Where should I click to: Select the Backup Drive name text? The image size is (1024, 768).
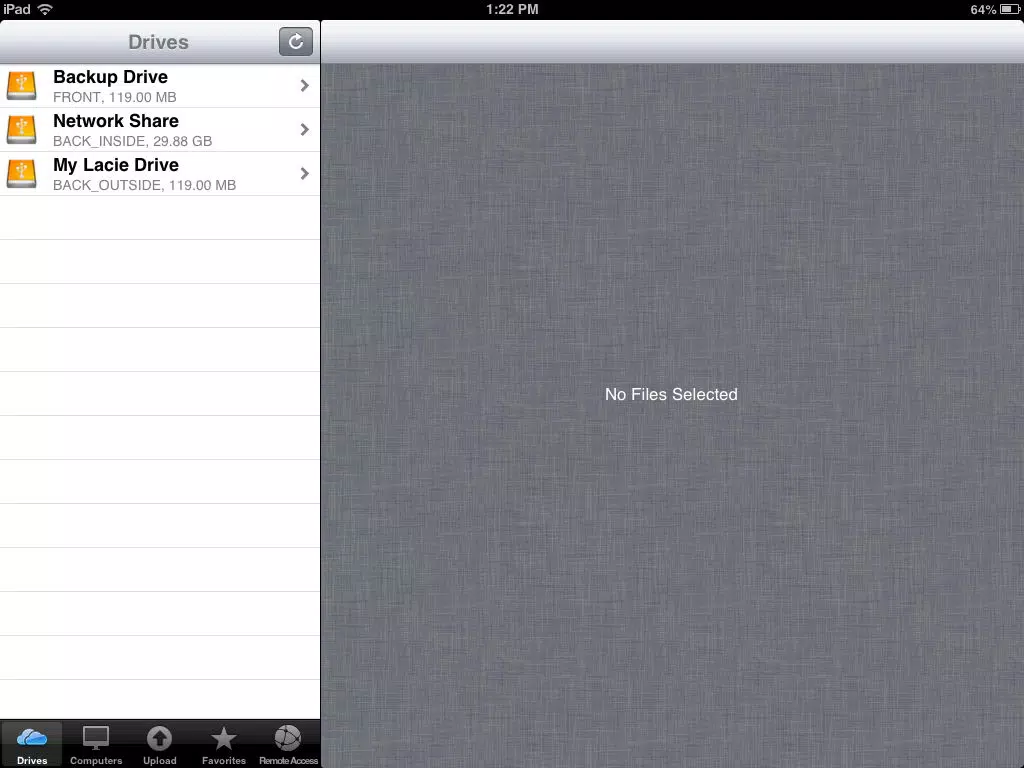[110, 77]
